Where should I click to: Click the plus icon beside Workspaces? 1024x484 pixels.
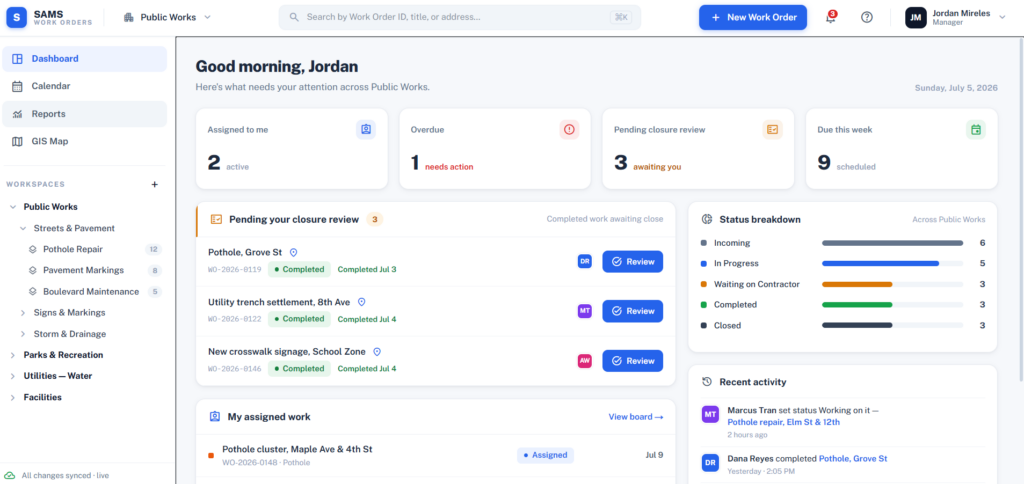click(155, 184)
